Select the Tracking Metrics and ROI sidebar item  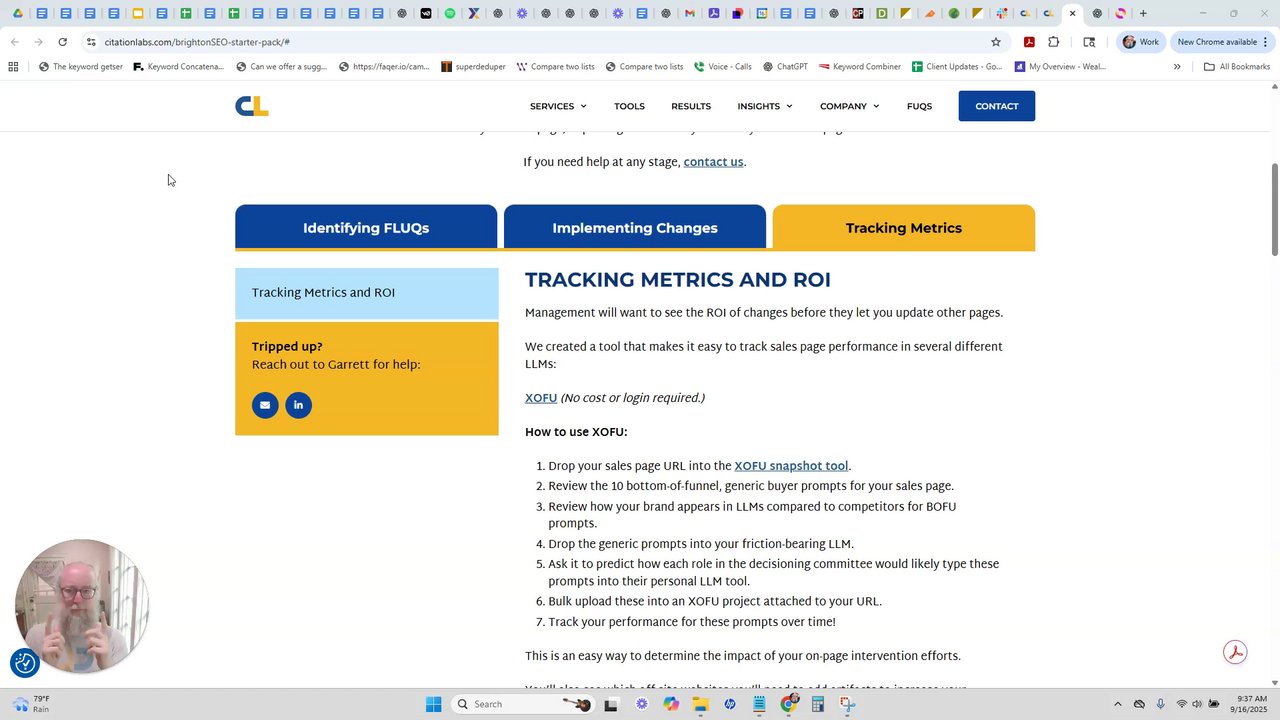pos(367,293)
